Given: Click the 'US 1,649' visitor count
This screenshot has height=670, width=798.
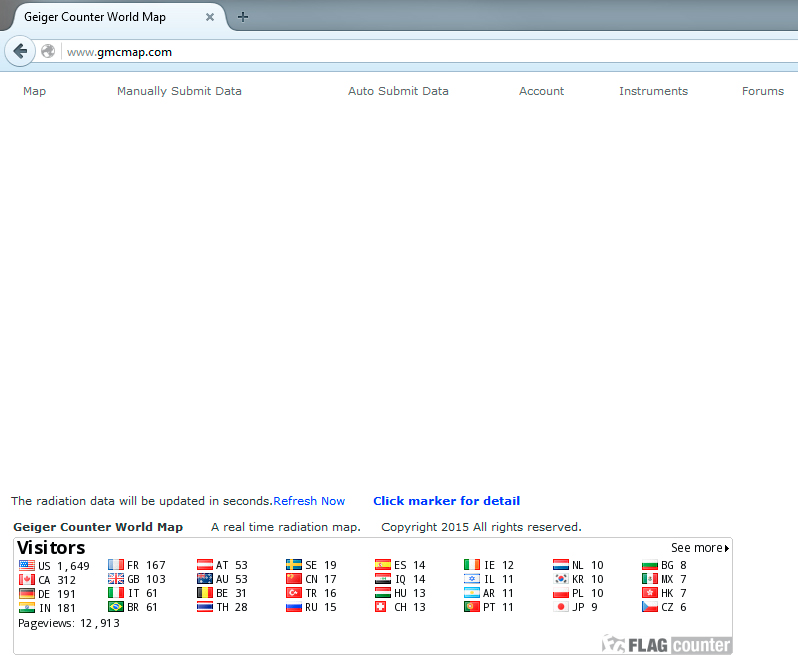Looking at the screenshot, I should 64,566.
